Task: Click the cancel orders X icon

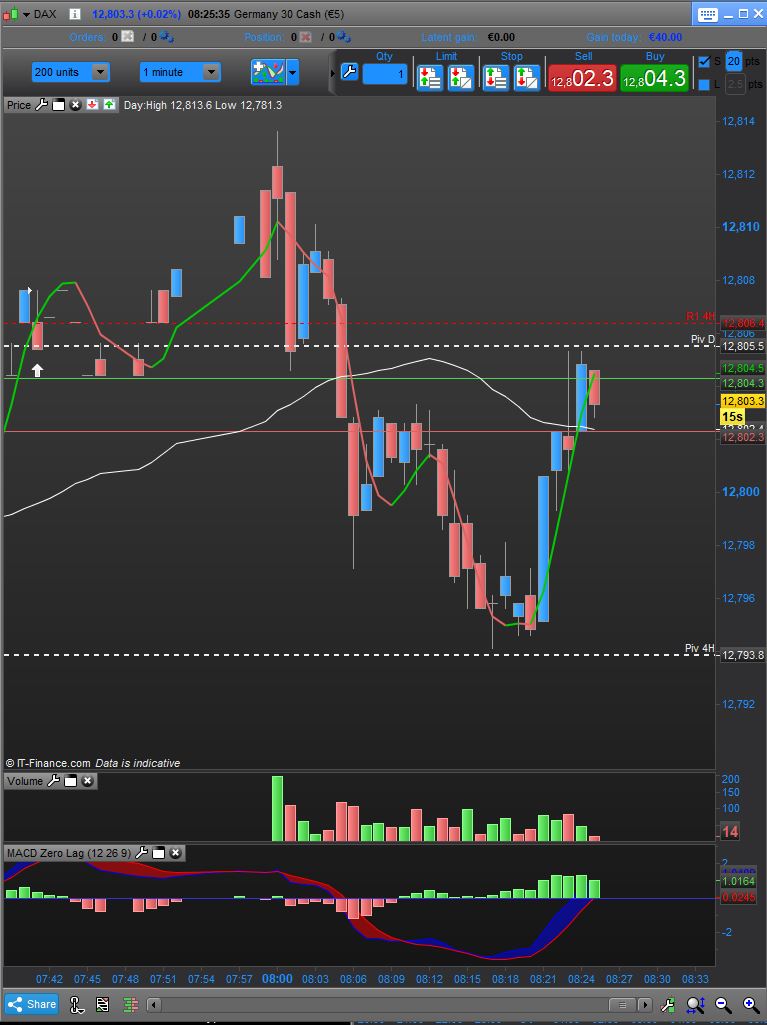Action: [x=128, y=37]
